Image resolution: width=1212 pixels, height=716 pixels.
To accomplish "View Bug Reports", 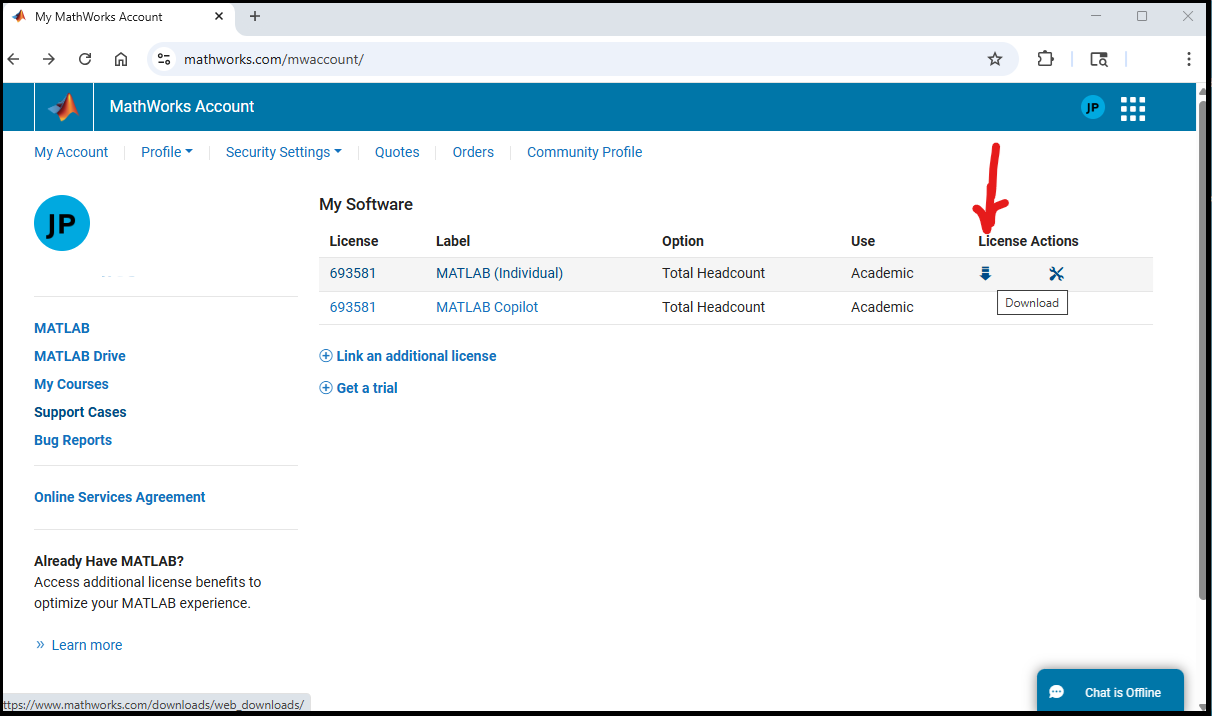I will [x=73, y=440].
